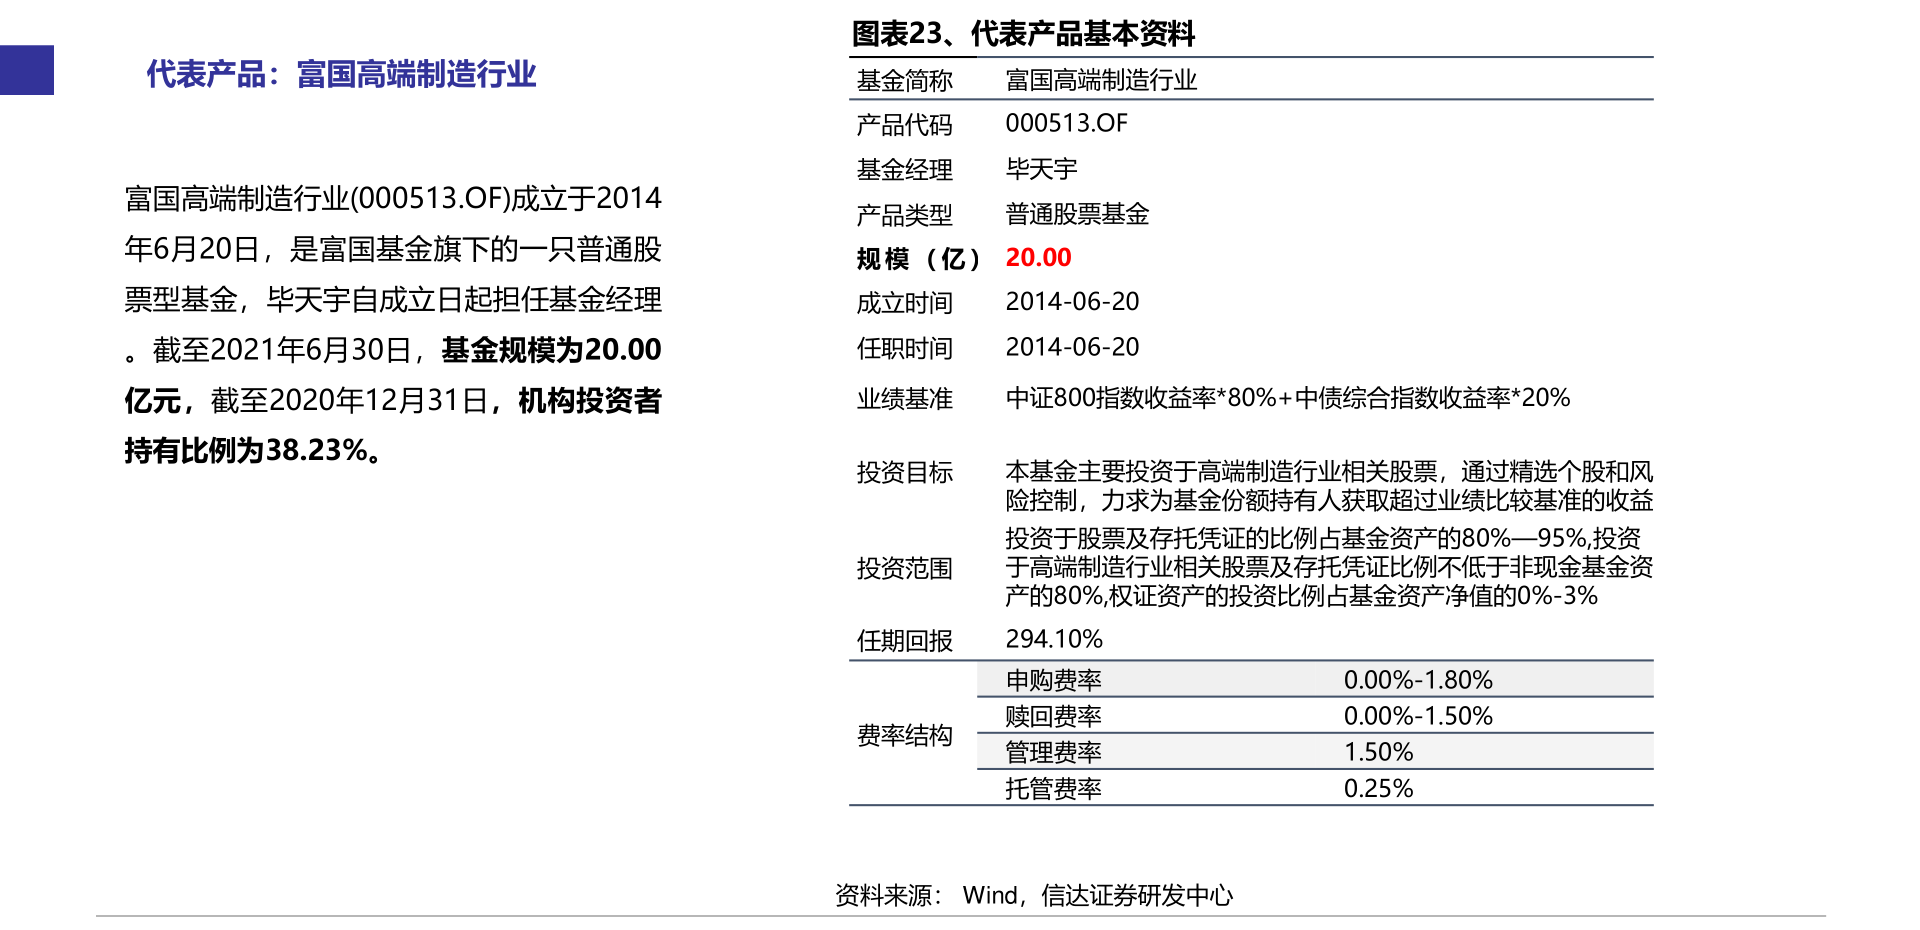Select the '基金经理' label
The image size is (1920, 930).
904,170
